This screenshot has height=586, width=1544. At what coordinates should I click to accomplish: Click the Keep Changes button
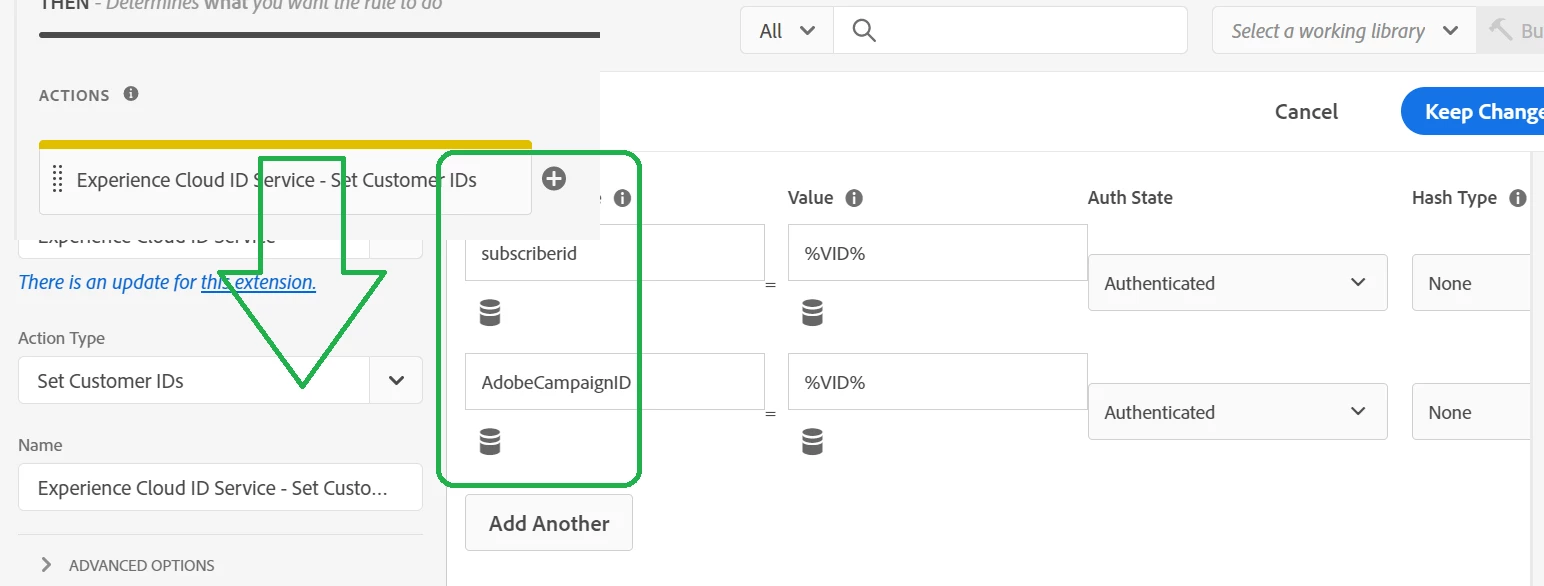coord(1473,112)
